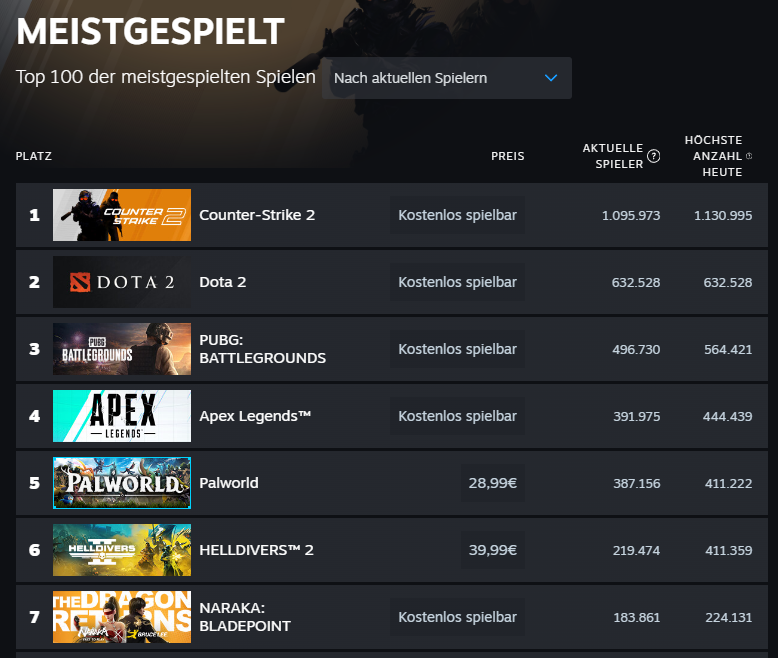The image size is (778, 658).
Task: Click PUBG current players 496.730
Action: (x=636, y=349)
